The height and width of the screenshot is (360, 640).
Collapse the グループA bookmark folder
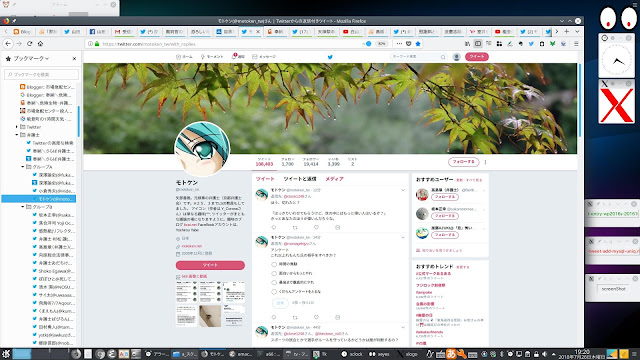pyautogui.click(x=23, y=167)
